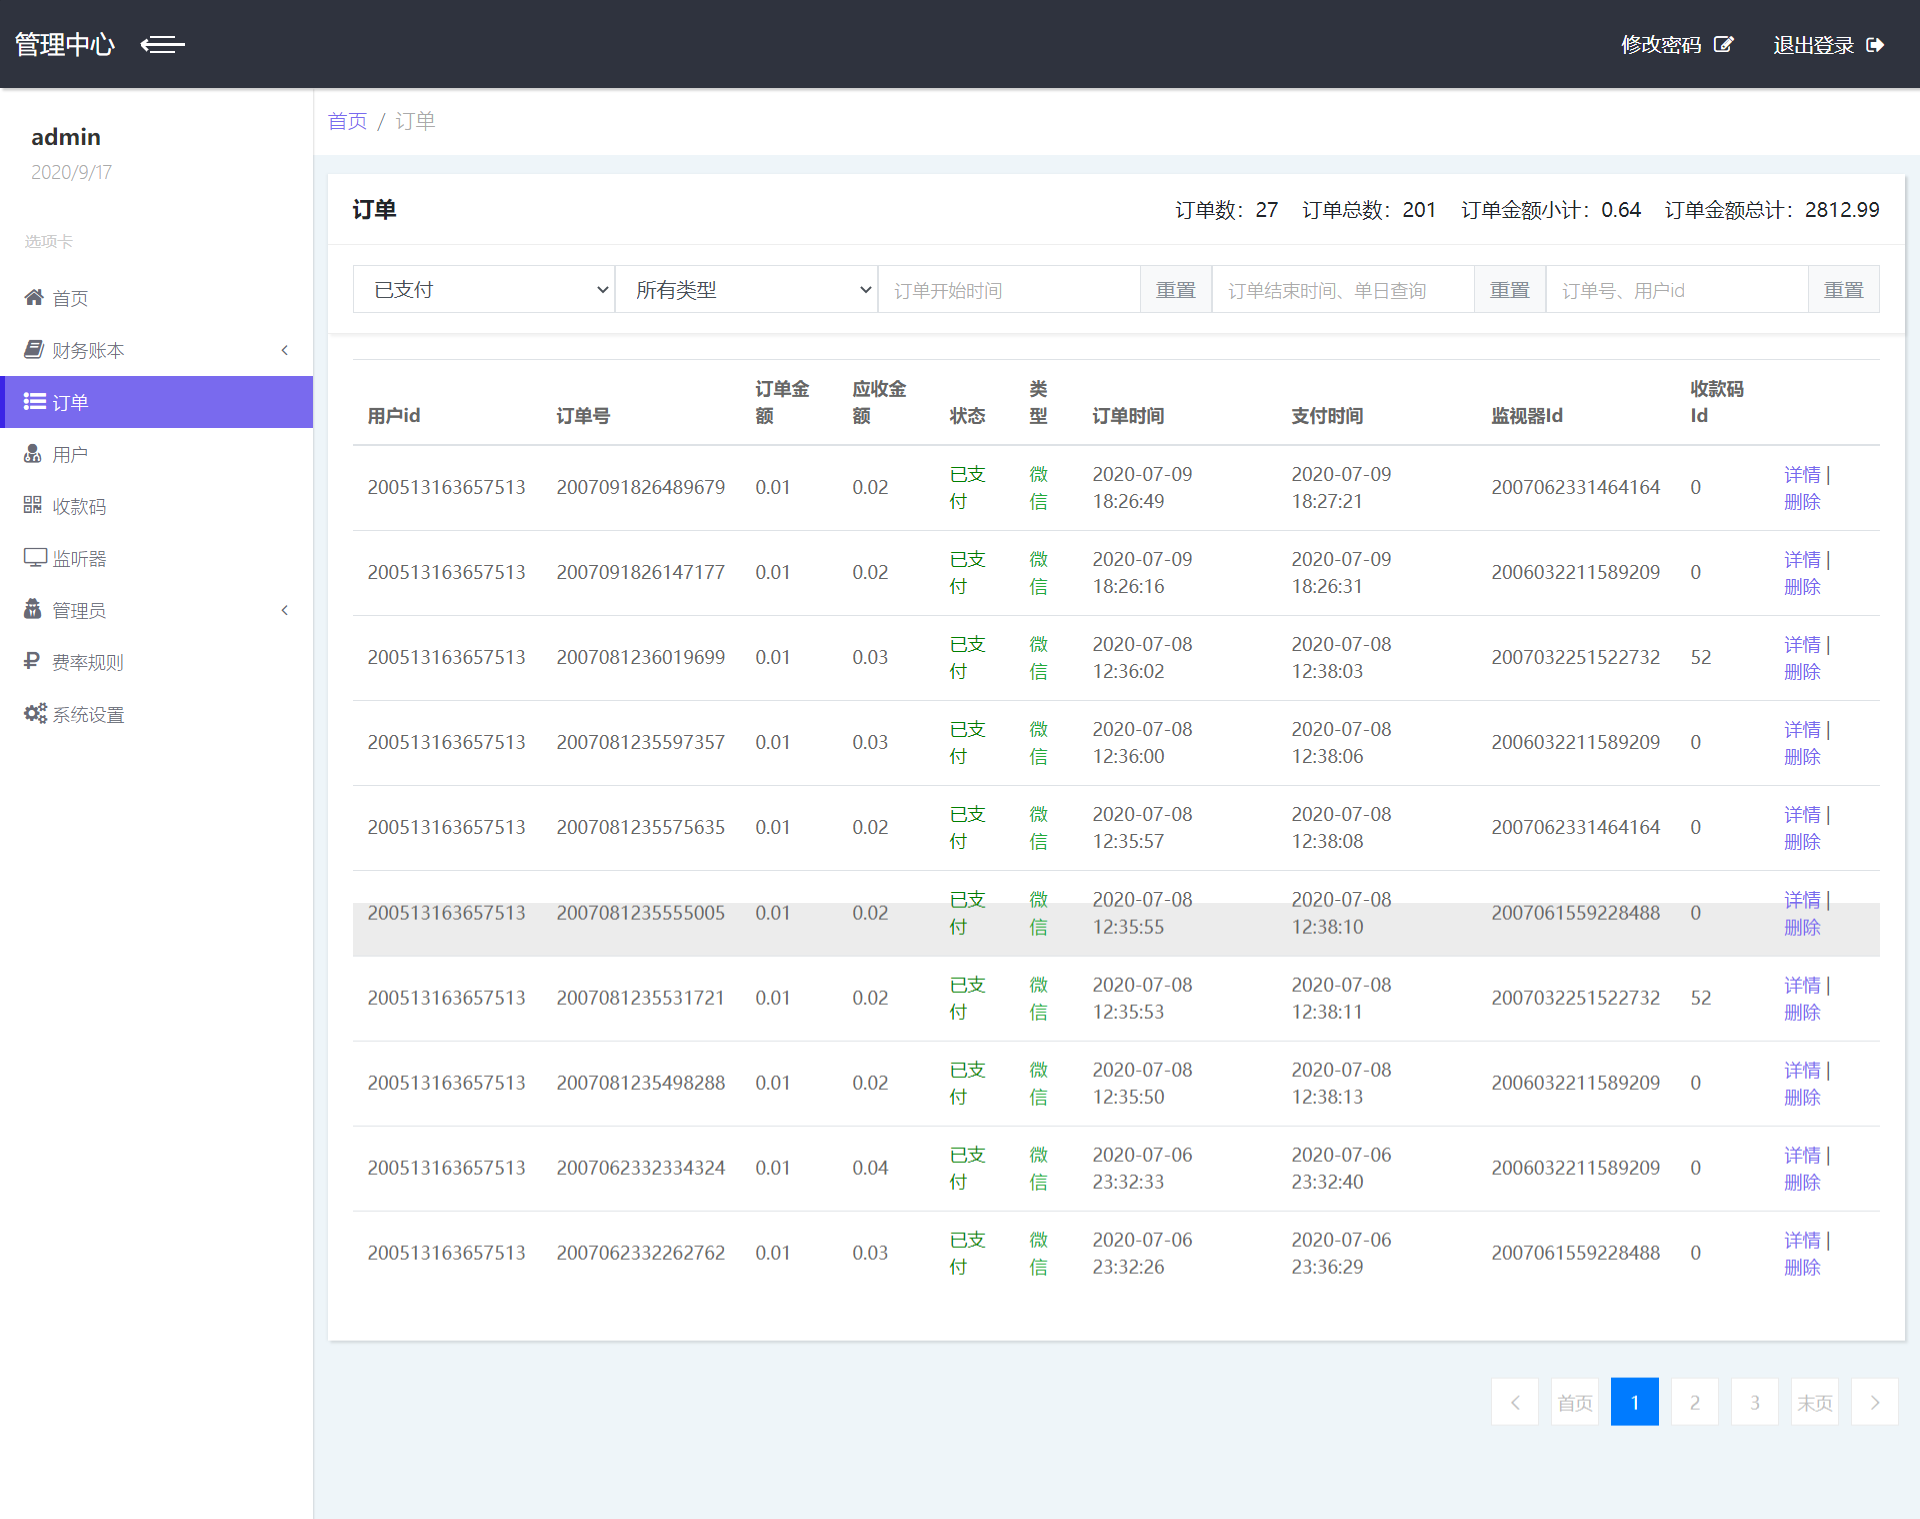Open the 已支付 status dropdown
The image size is (1920, 1519).
(484, 289)
